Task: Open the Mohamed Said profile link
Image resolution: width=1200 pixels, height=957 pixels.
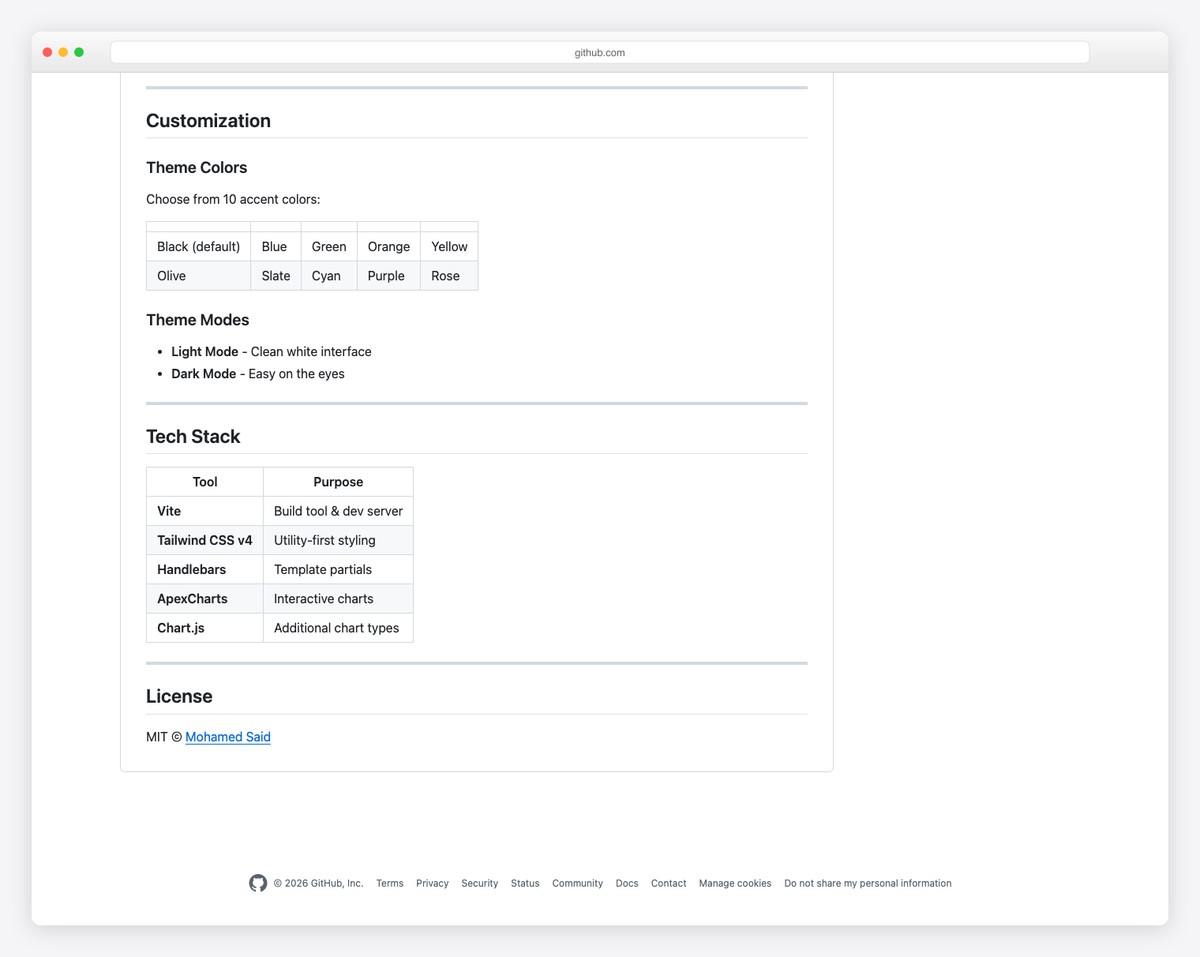Action: coord(227,737)
